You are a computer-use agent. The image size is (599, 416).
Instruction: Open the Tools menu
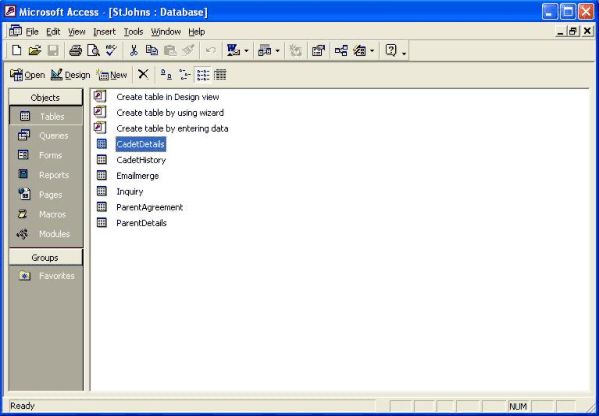click(133, 32)
